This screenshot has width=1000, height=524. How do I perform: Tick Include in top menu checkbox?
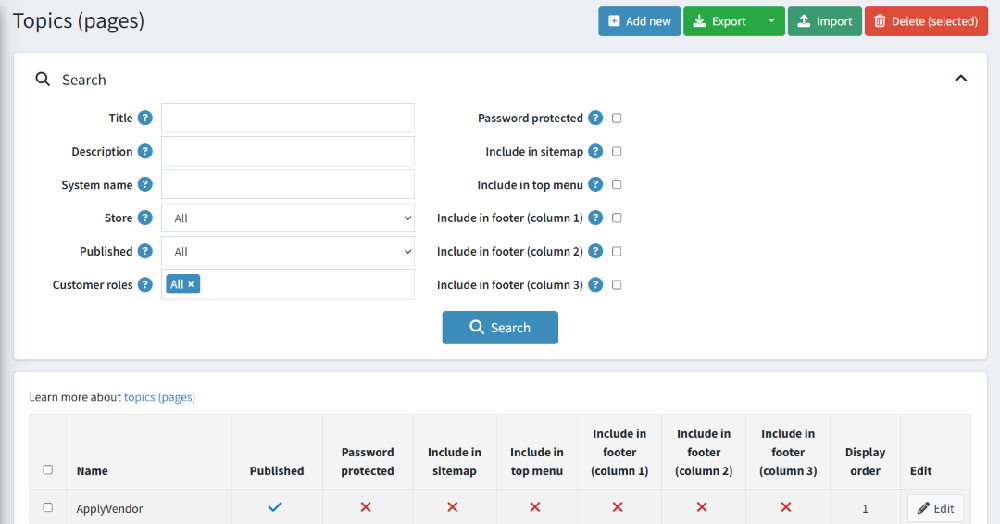(617, 185)
